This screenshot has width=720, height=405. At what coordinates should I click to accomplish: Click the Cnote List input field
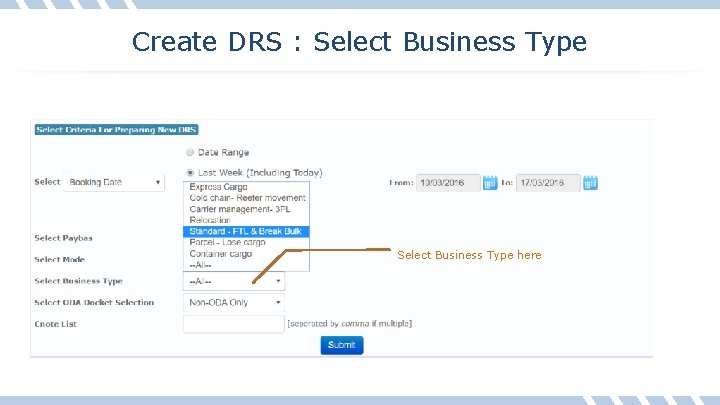(234, 324)
